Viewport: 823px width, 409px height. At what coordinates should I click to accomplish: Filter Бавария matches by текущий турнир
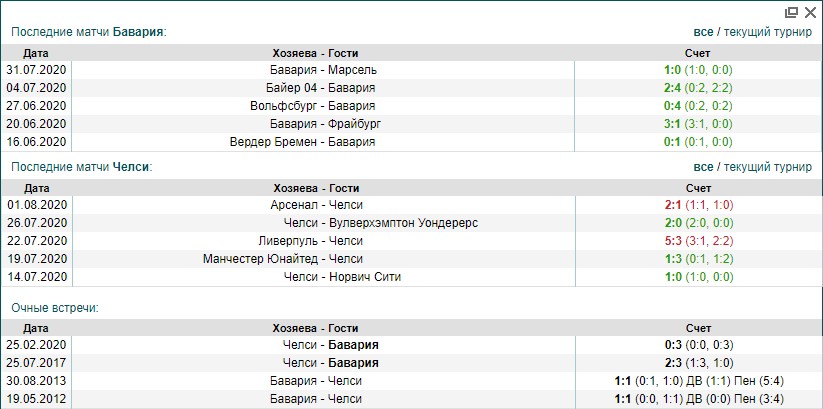(770, 32)
